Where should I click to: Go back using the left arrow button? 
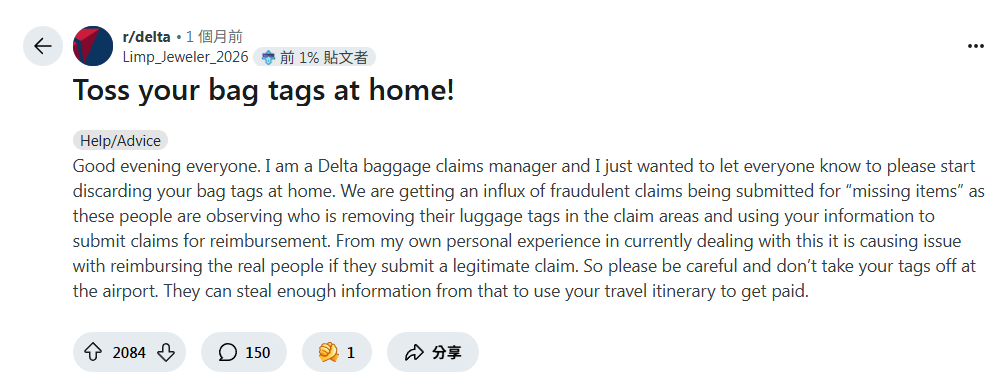coord(43,46)
